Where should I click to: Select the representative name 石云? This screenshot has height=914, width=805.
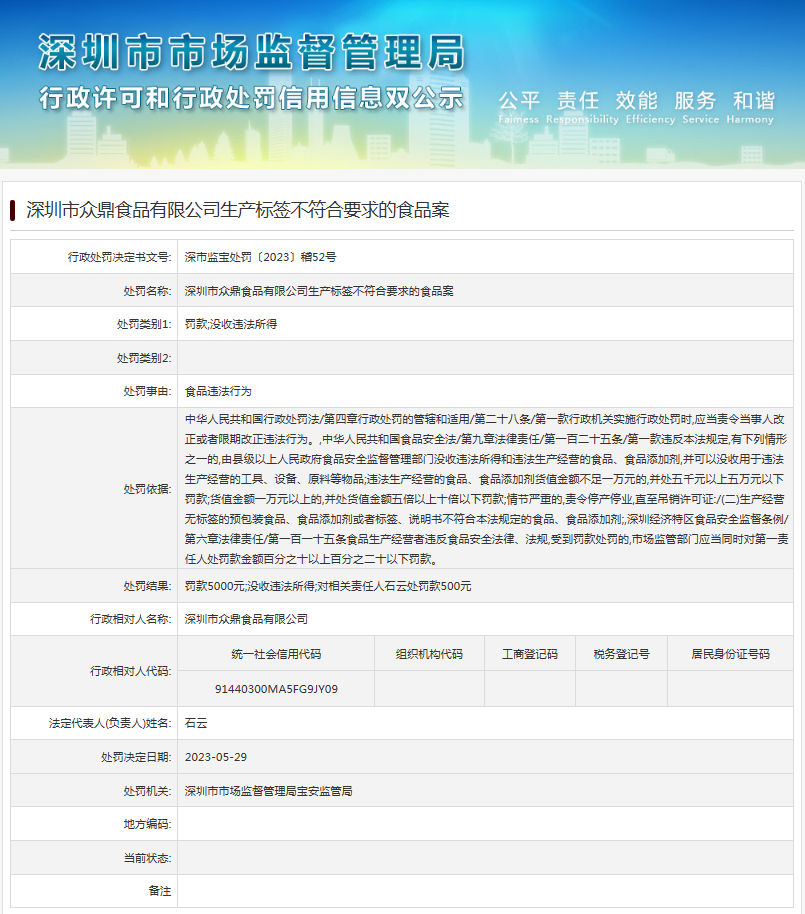[196, 723]
